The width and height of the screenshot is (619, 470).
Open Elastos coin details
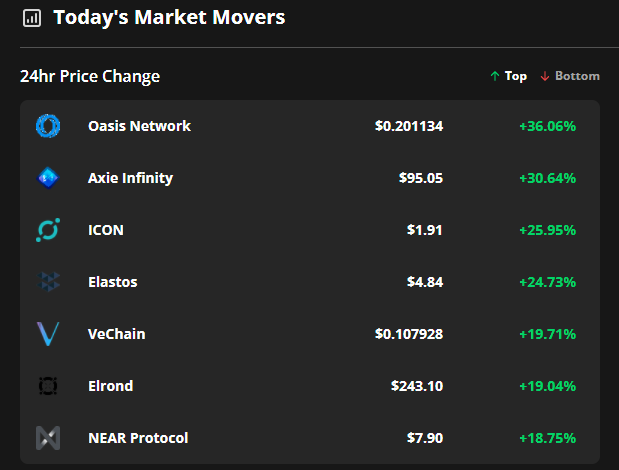[x=113, y=282]
